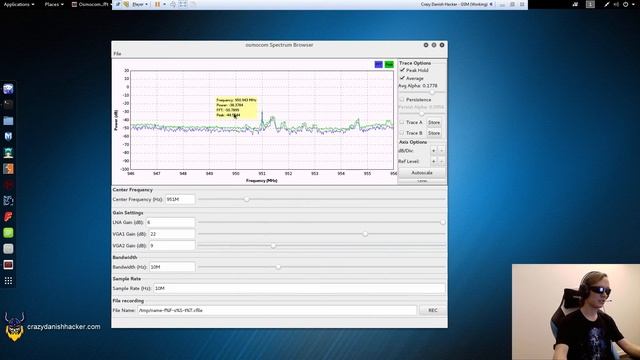The image size is (640, 360).
Task: Launch the terminal icon in the dock
Action: pos(8,104)
